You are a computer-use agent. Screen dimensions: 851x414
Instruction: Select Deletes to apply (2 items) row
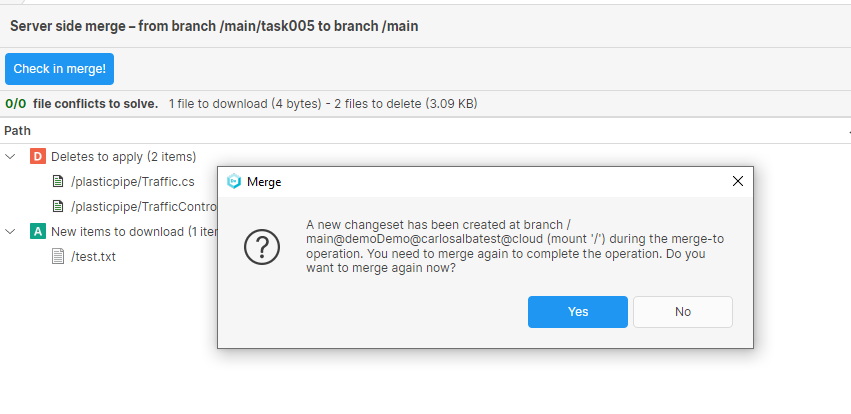[x=123, y=156]
